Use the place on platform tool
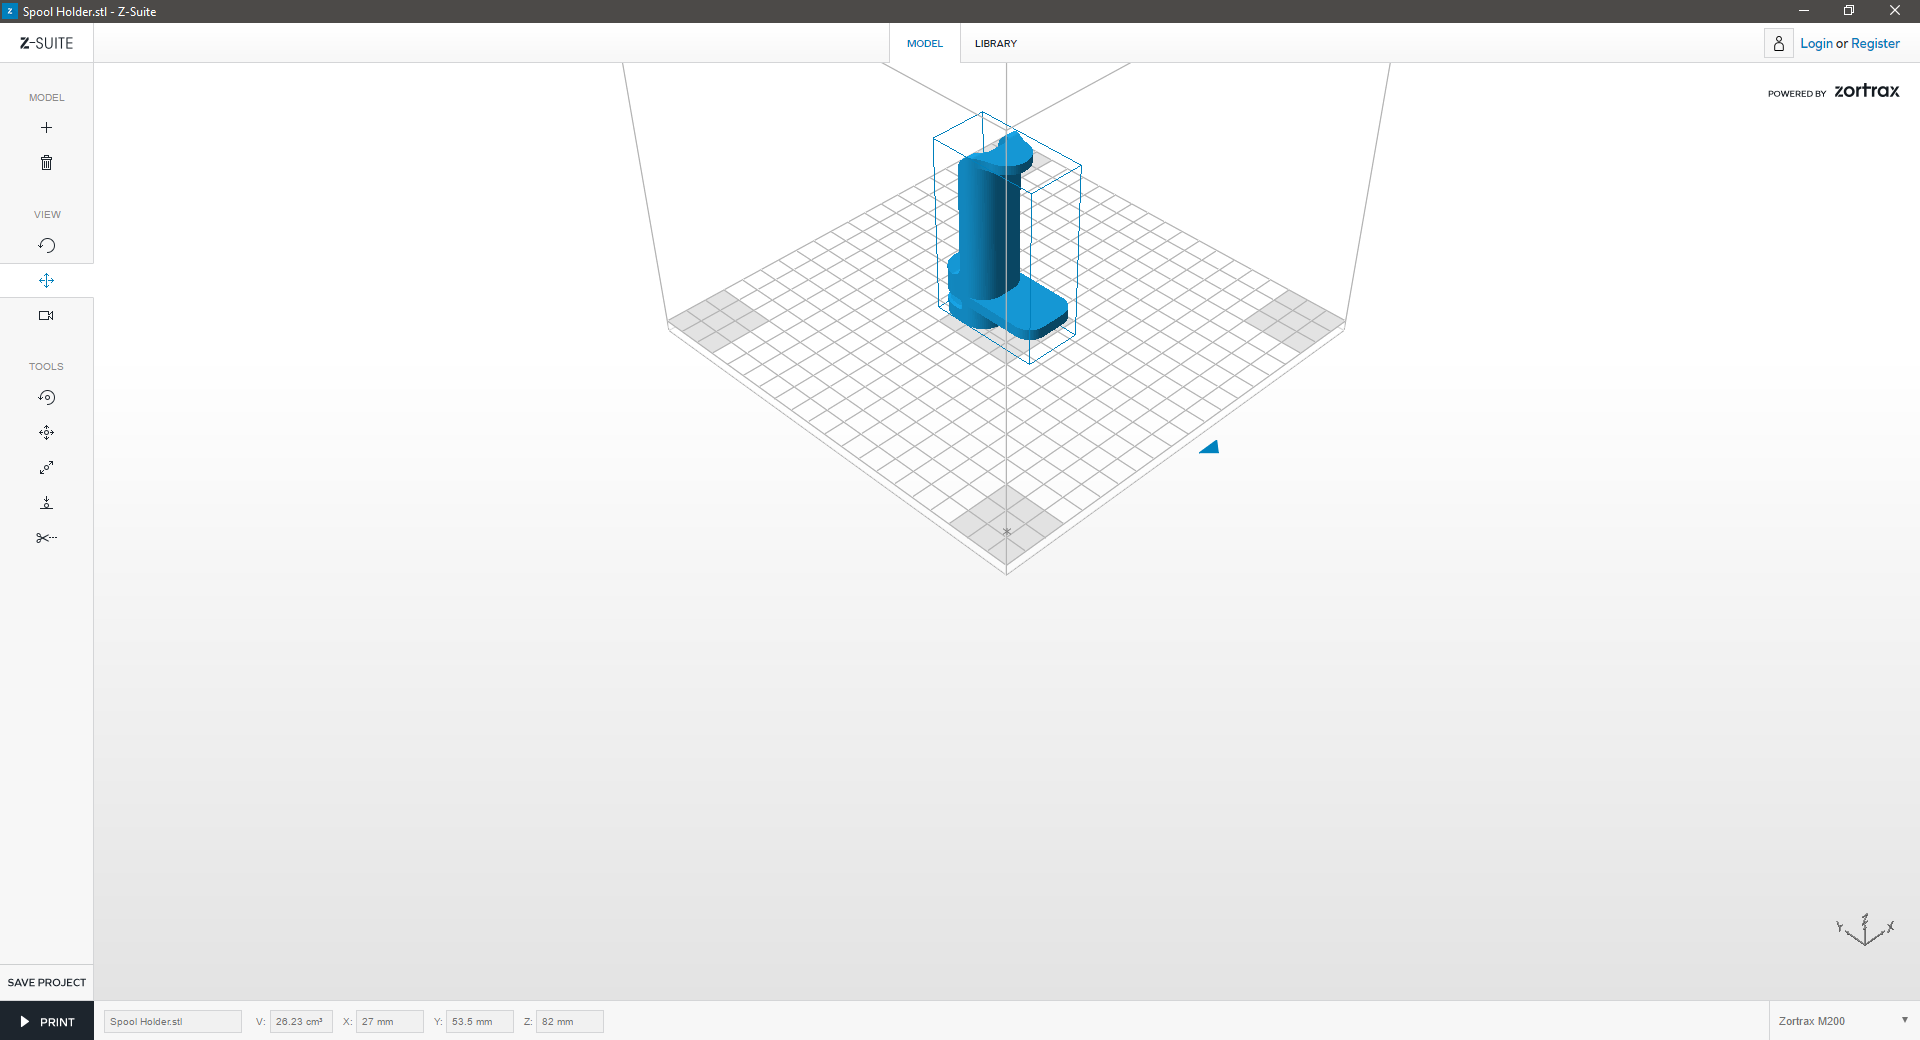 (x=46, y=503)
